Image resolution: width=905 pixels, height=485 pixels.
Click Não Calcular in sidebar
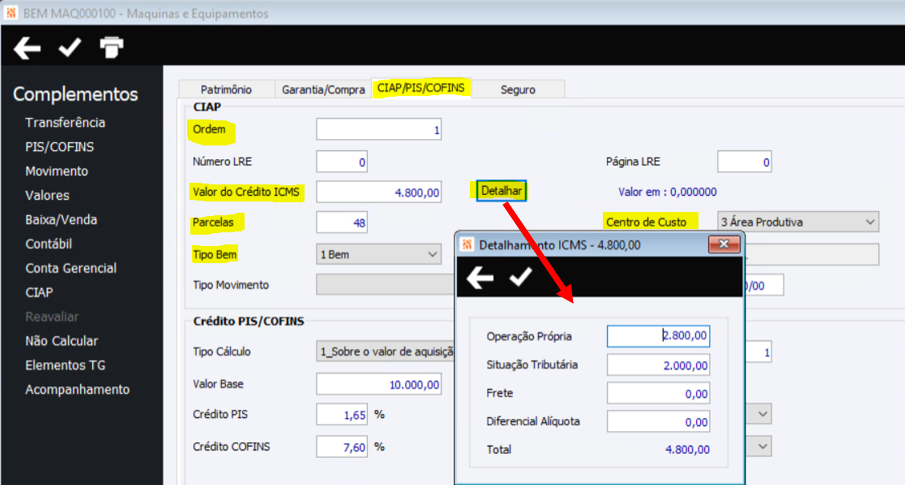point(62,341)
